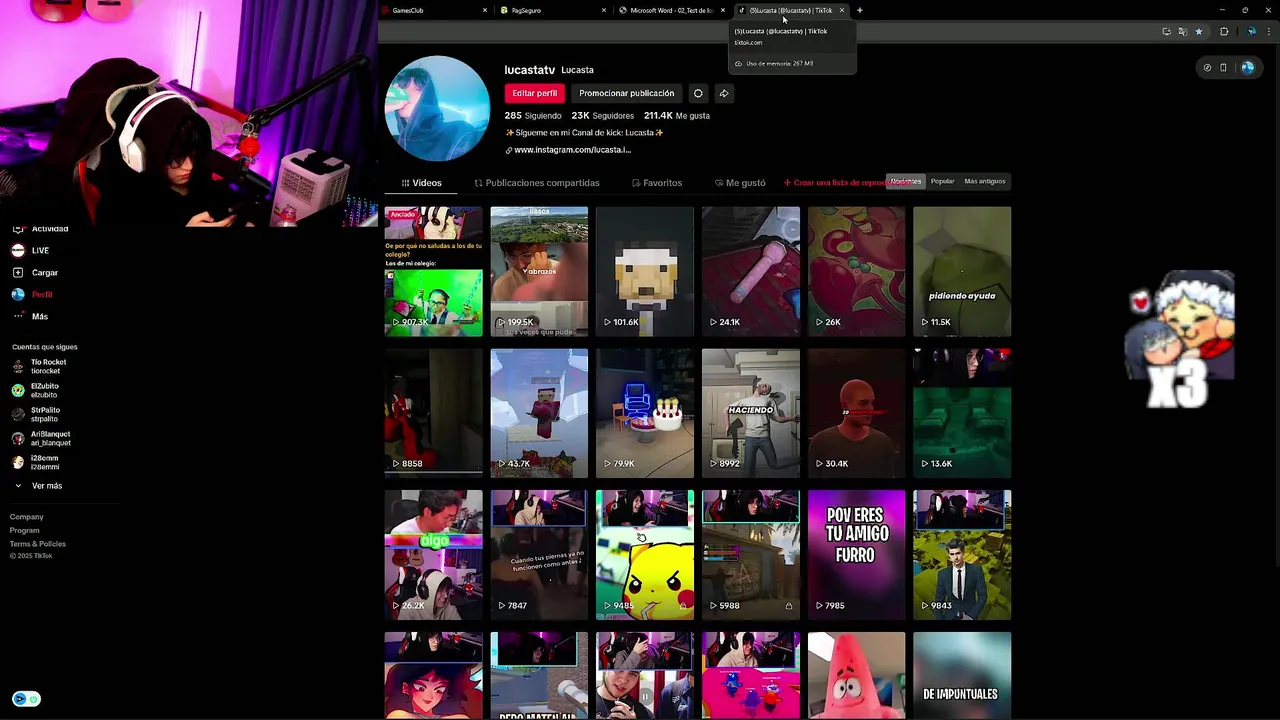Switch to the Microsoft Word browser tab
The image size is (1280, 720).
(674, 10)
